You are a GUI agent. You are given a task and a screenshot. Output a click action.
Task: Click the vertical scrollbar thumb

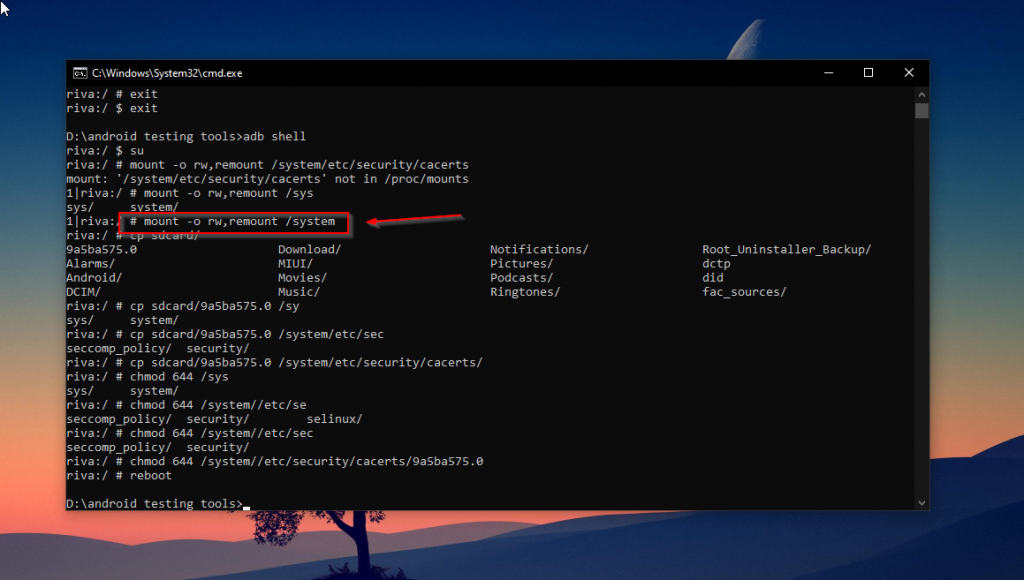(x=921, y=110)
